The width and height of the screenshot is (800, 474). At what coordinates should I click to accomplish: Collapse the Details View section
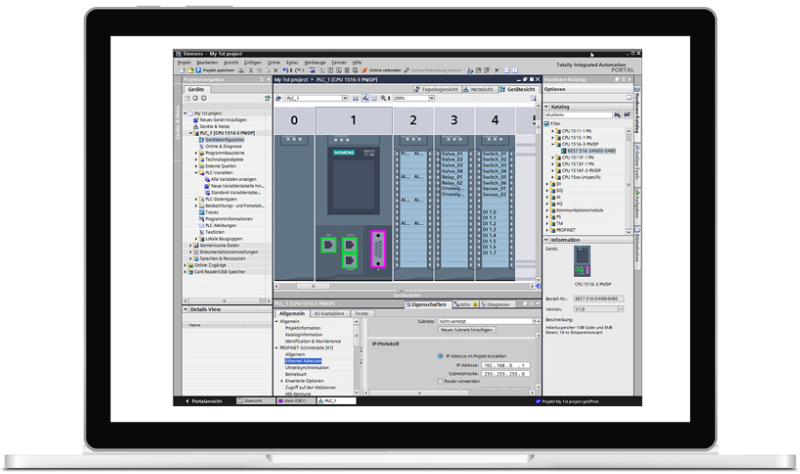[x=186, y=309]
